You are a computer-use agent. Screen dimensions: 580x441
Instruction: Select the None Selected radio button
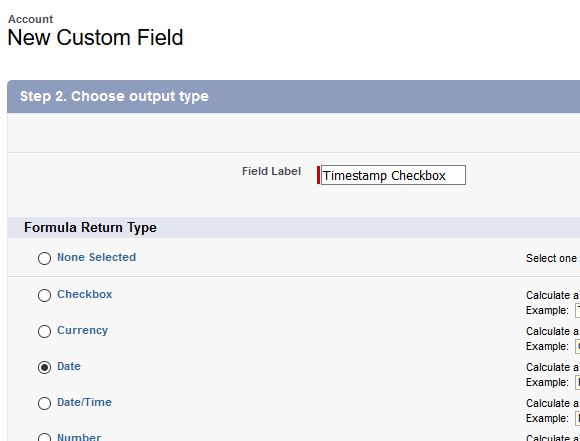(44, 258)
